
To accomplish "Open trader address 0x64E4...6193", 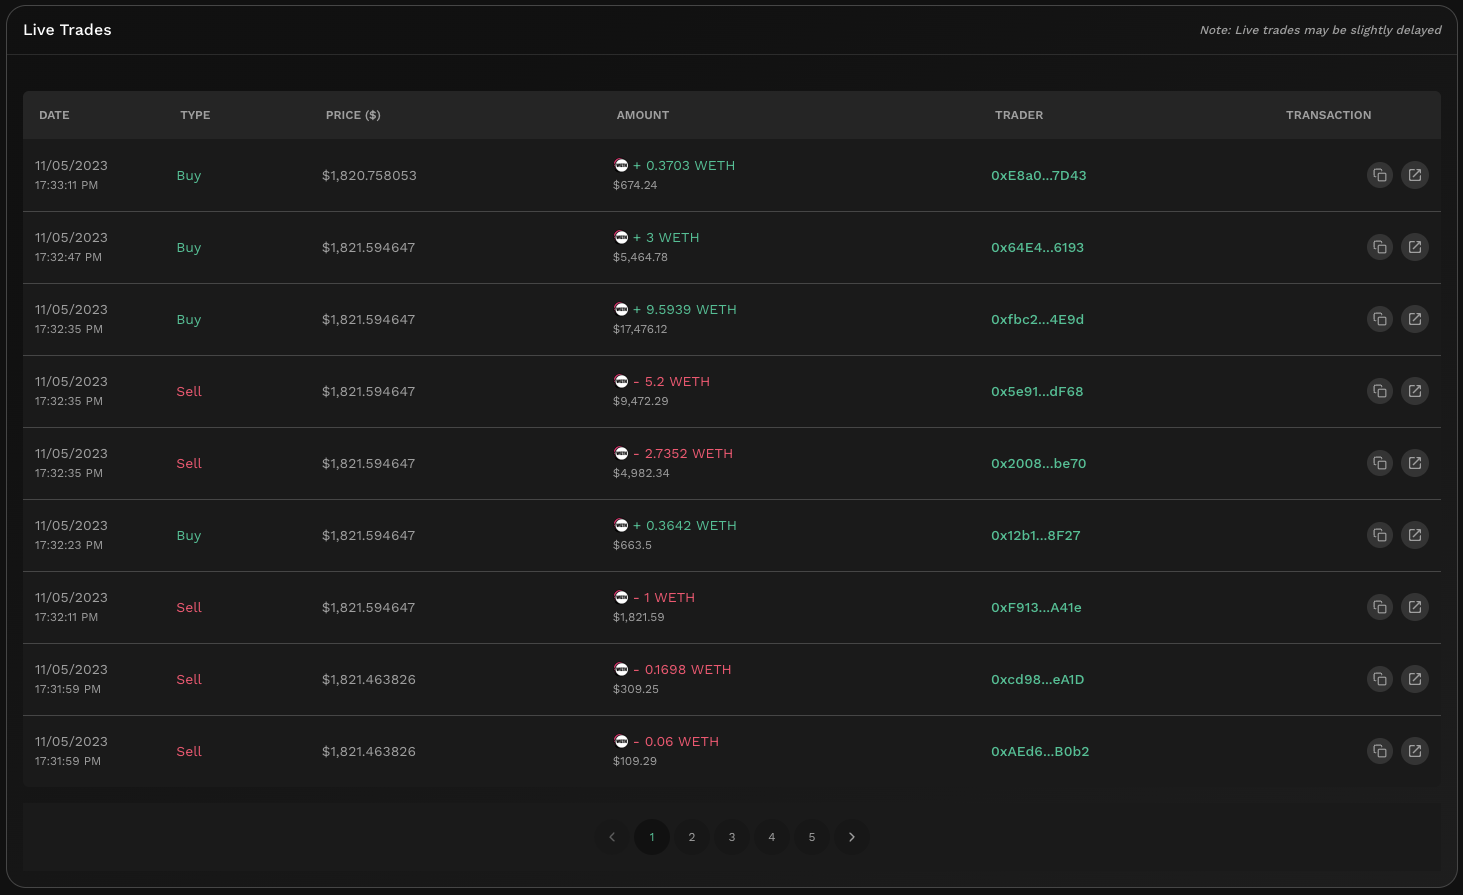I will click(x=1037, y=247).
